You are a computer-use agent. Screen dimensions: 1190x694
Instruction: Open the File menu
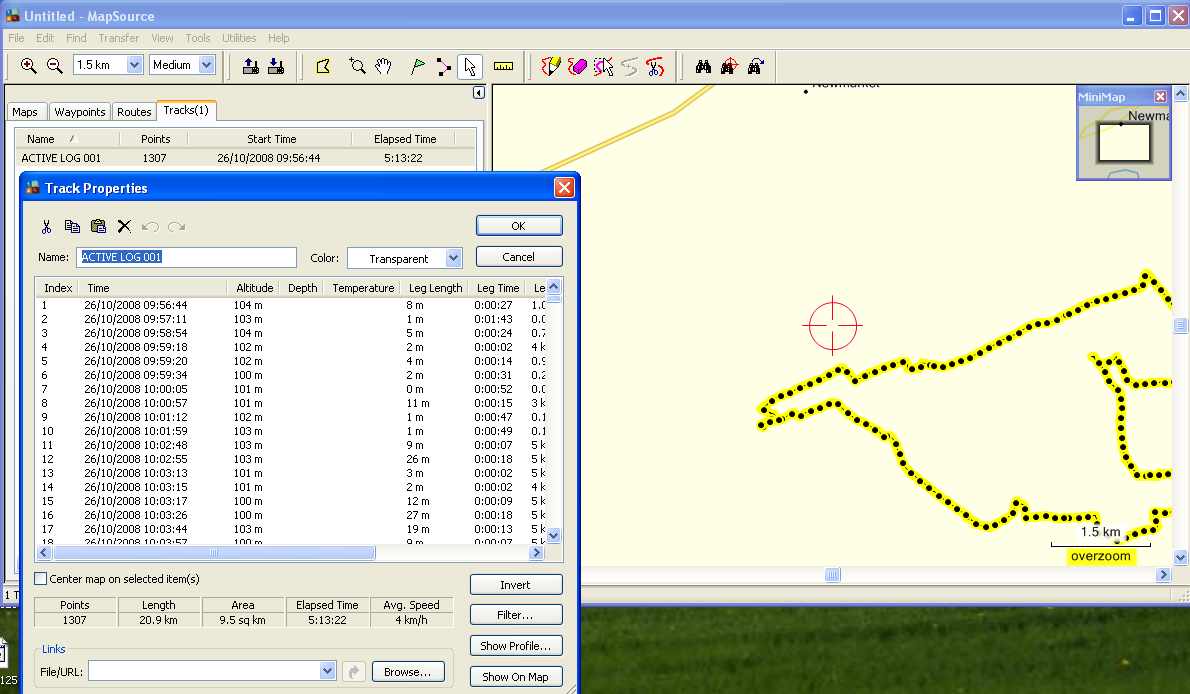pos(16,38)
